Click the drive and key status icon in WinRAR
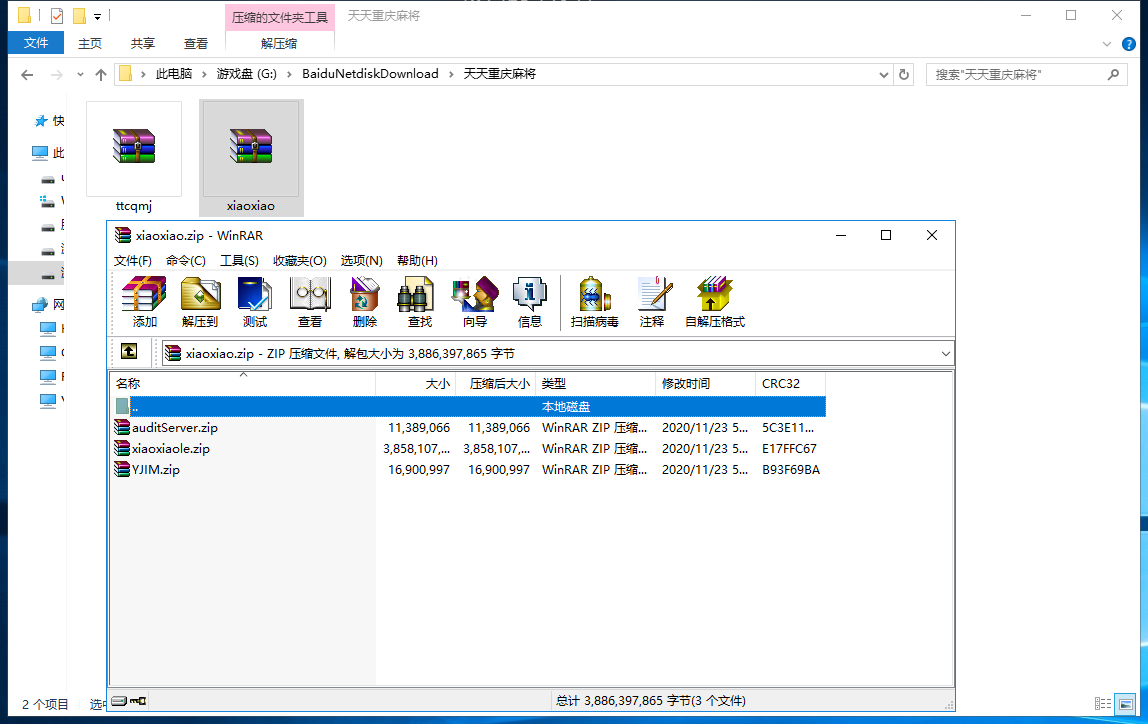This screenshot has height=724, width=1148. pos(129,701)
